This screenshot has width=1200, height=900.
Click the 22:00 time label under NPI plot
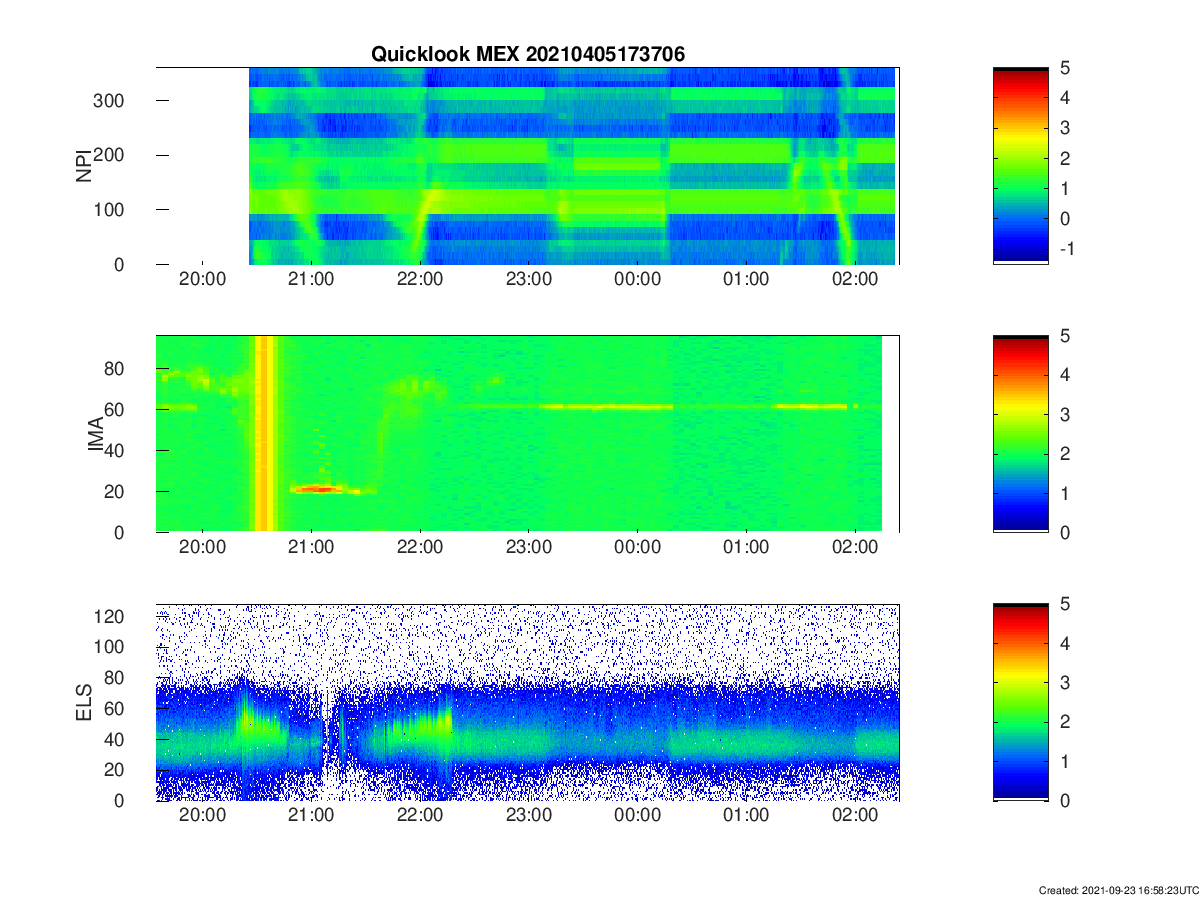click(x=420, y=279)
